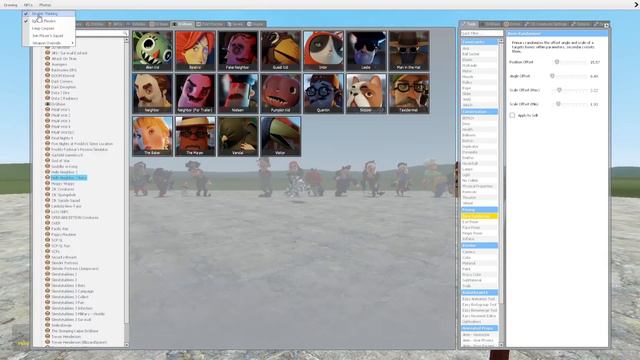
Task: Enable Join Player's Squad option
Action: pos(49,36)
